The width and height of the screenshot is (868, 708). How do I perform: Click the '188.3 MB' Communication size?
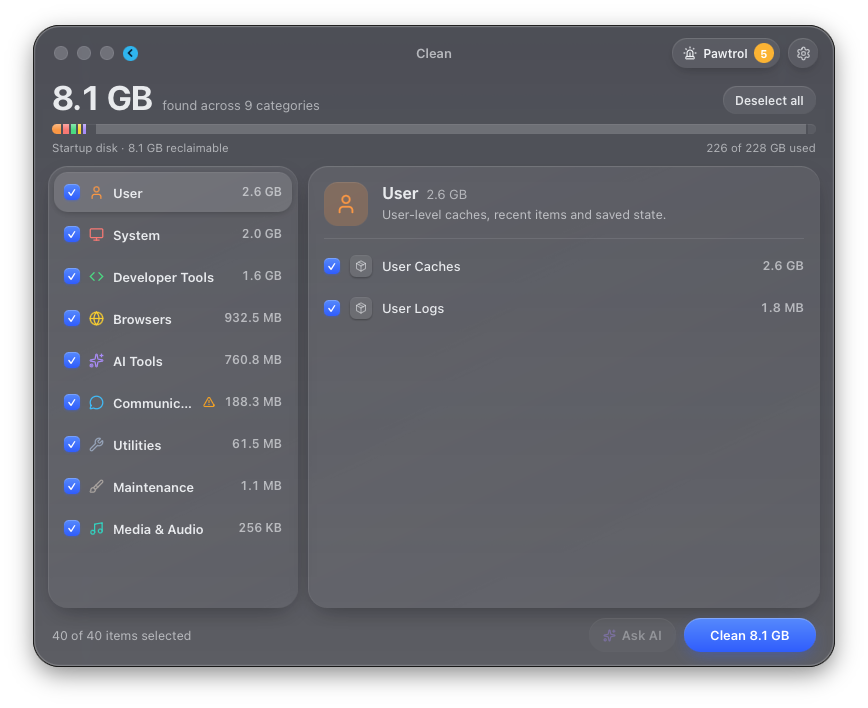point(253,402)
